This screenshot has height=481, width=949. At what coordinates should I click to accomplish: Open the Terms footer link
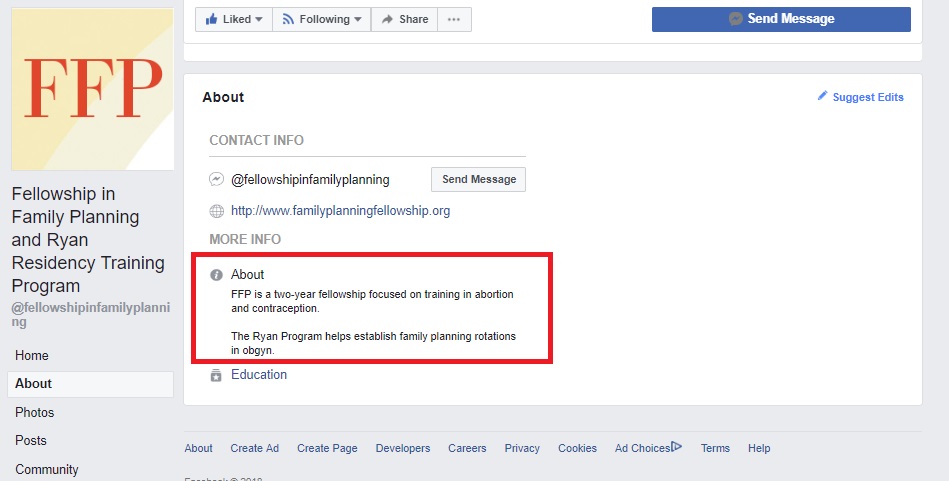tap(715, 448)
